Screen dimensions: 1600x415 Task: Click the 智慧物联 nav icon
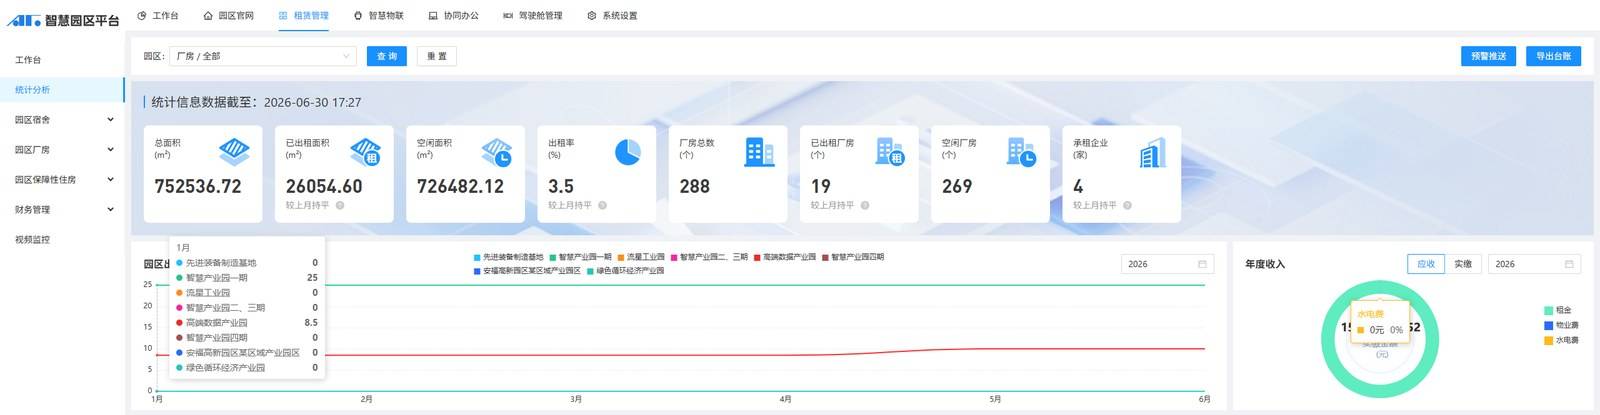tap(358, 15)
